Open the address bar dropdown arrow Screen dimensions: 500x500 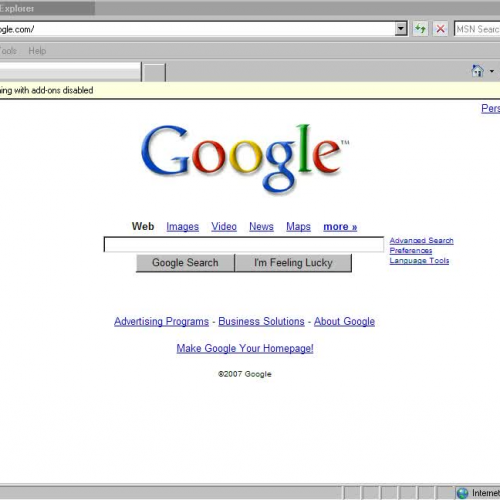pos(401,29)
